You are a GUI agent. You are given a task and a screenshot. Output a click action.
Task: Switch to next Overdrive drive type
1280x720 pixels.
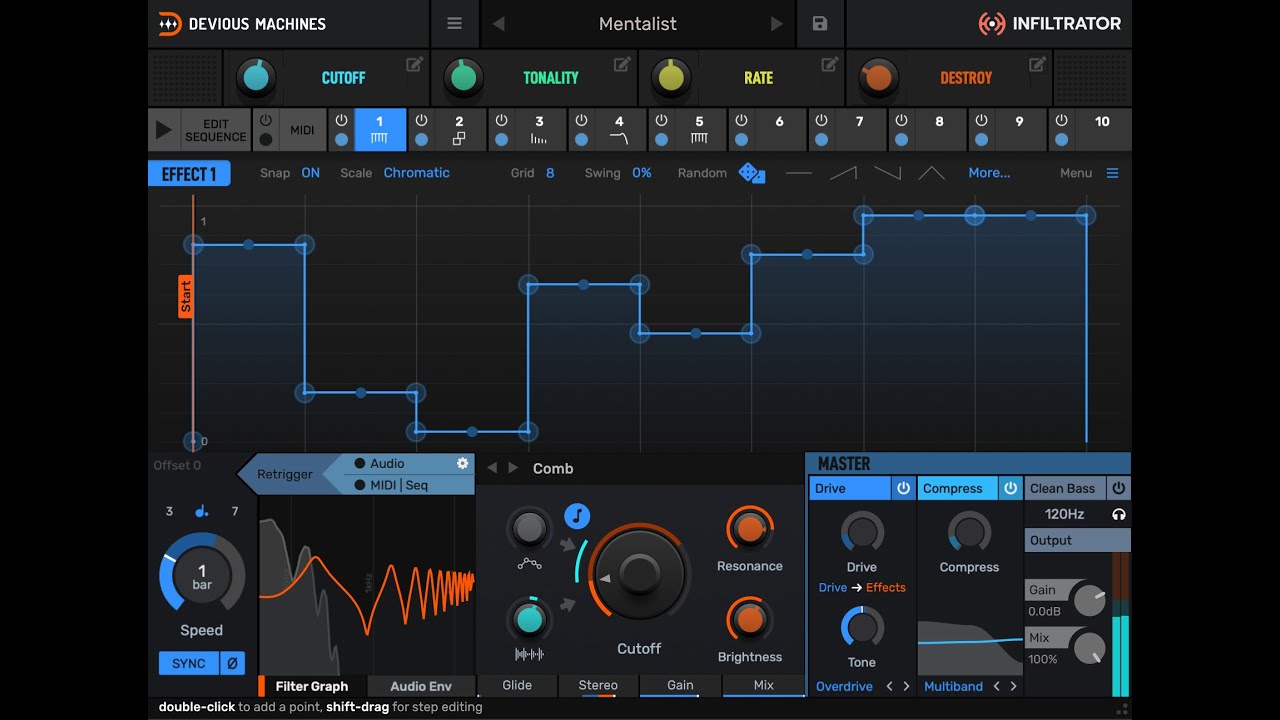pos(907,686)
